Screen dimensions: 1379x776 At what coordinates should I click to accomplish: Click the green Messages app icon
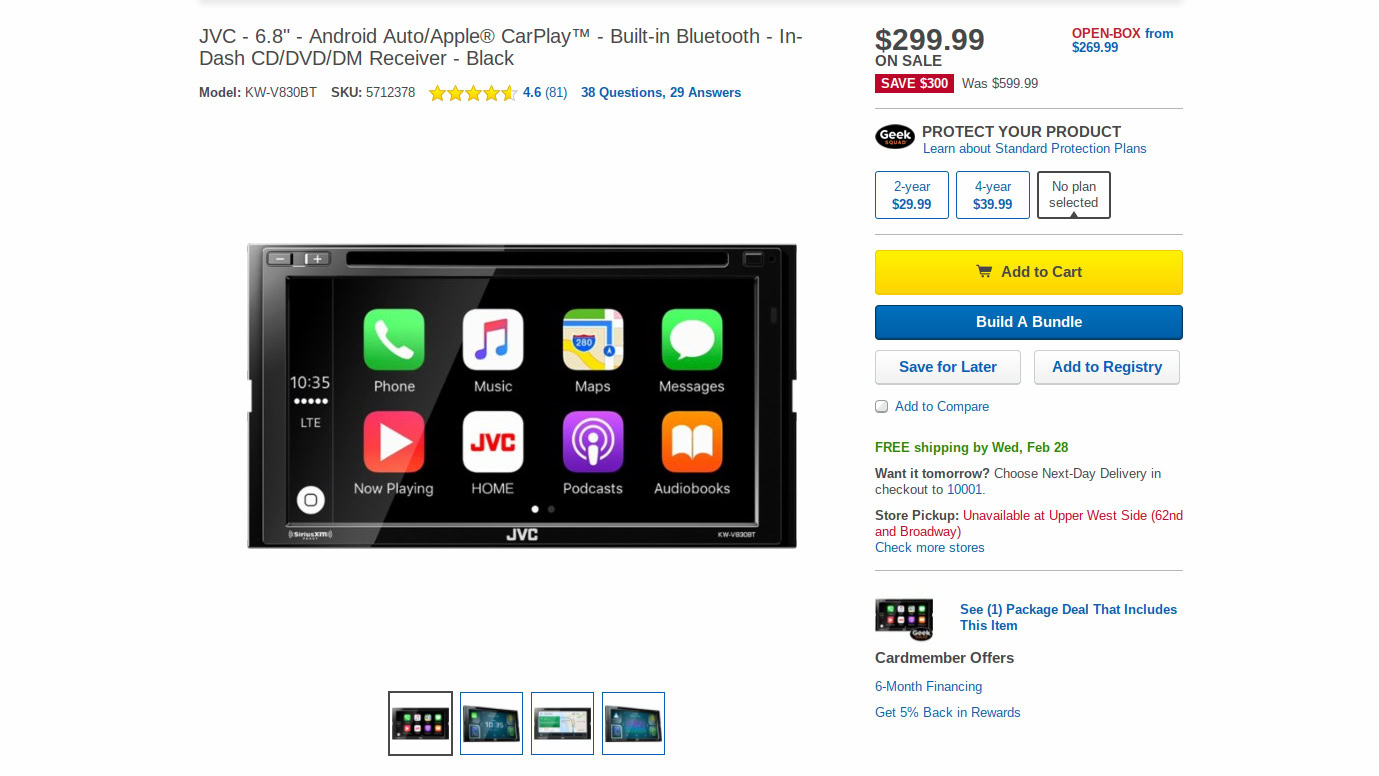[692, 340]
